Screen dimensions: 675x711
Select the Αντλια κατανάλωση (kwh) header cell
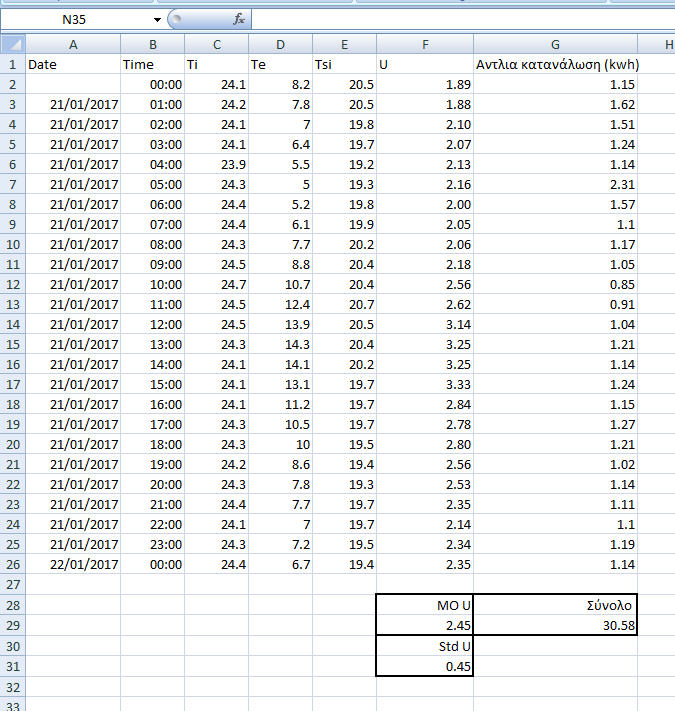(555, 64)
